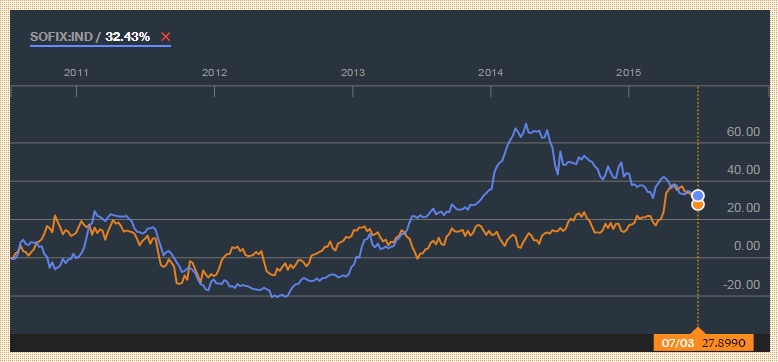
Task: Click the 2013 year label on the axis
Action: coord(353,73)
